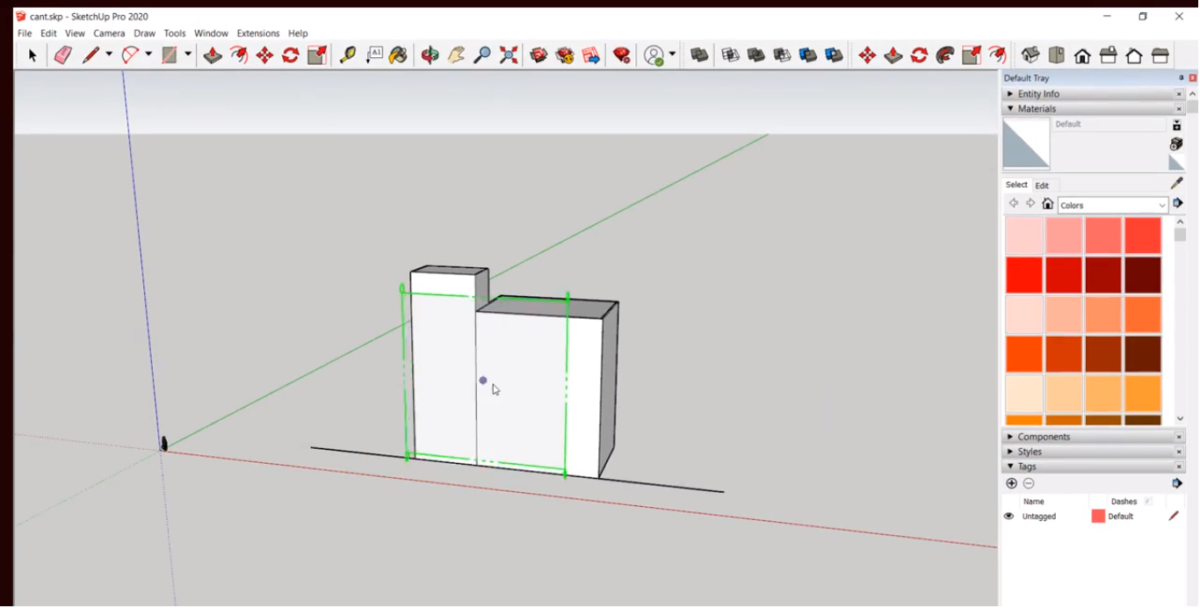Select the Union solid tool
The width and height of the screenshot is (1200, 608).
click(x=756, y=56)
